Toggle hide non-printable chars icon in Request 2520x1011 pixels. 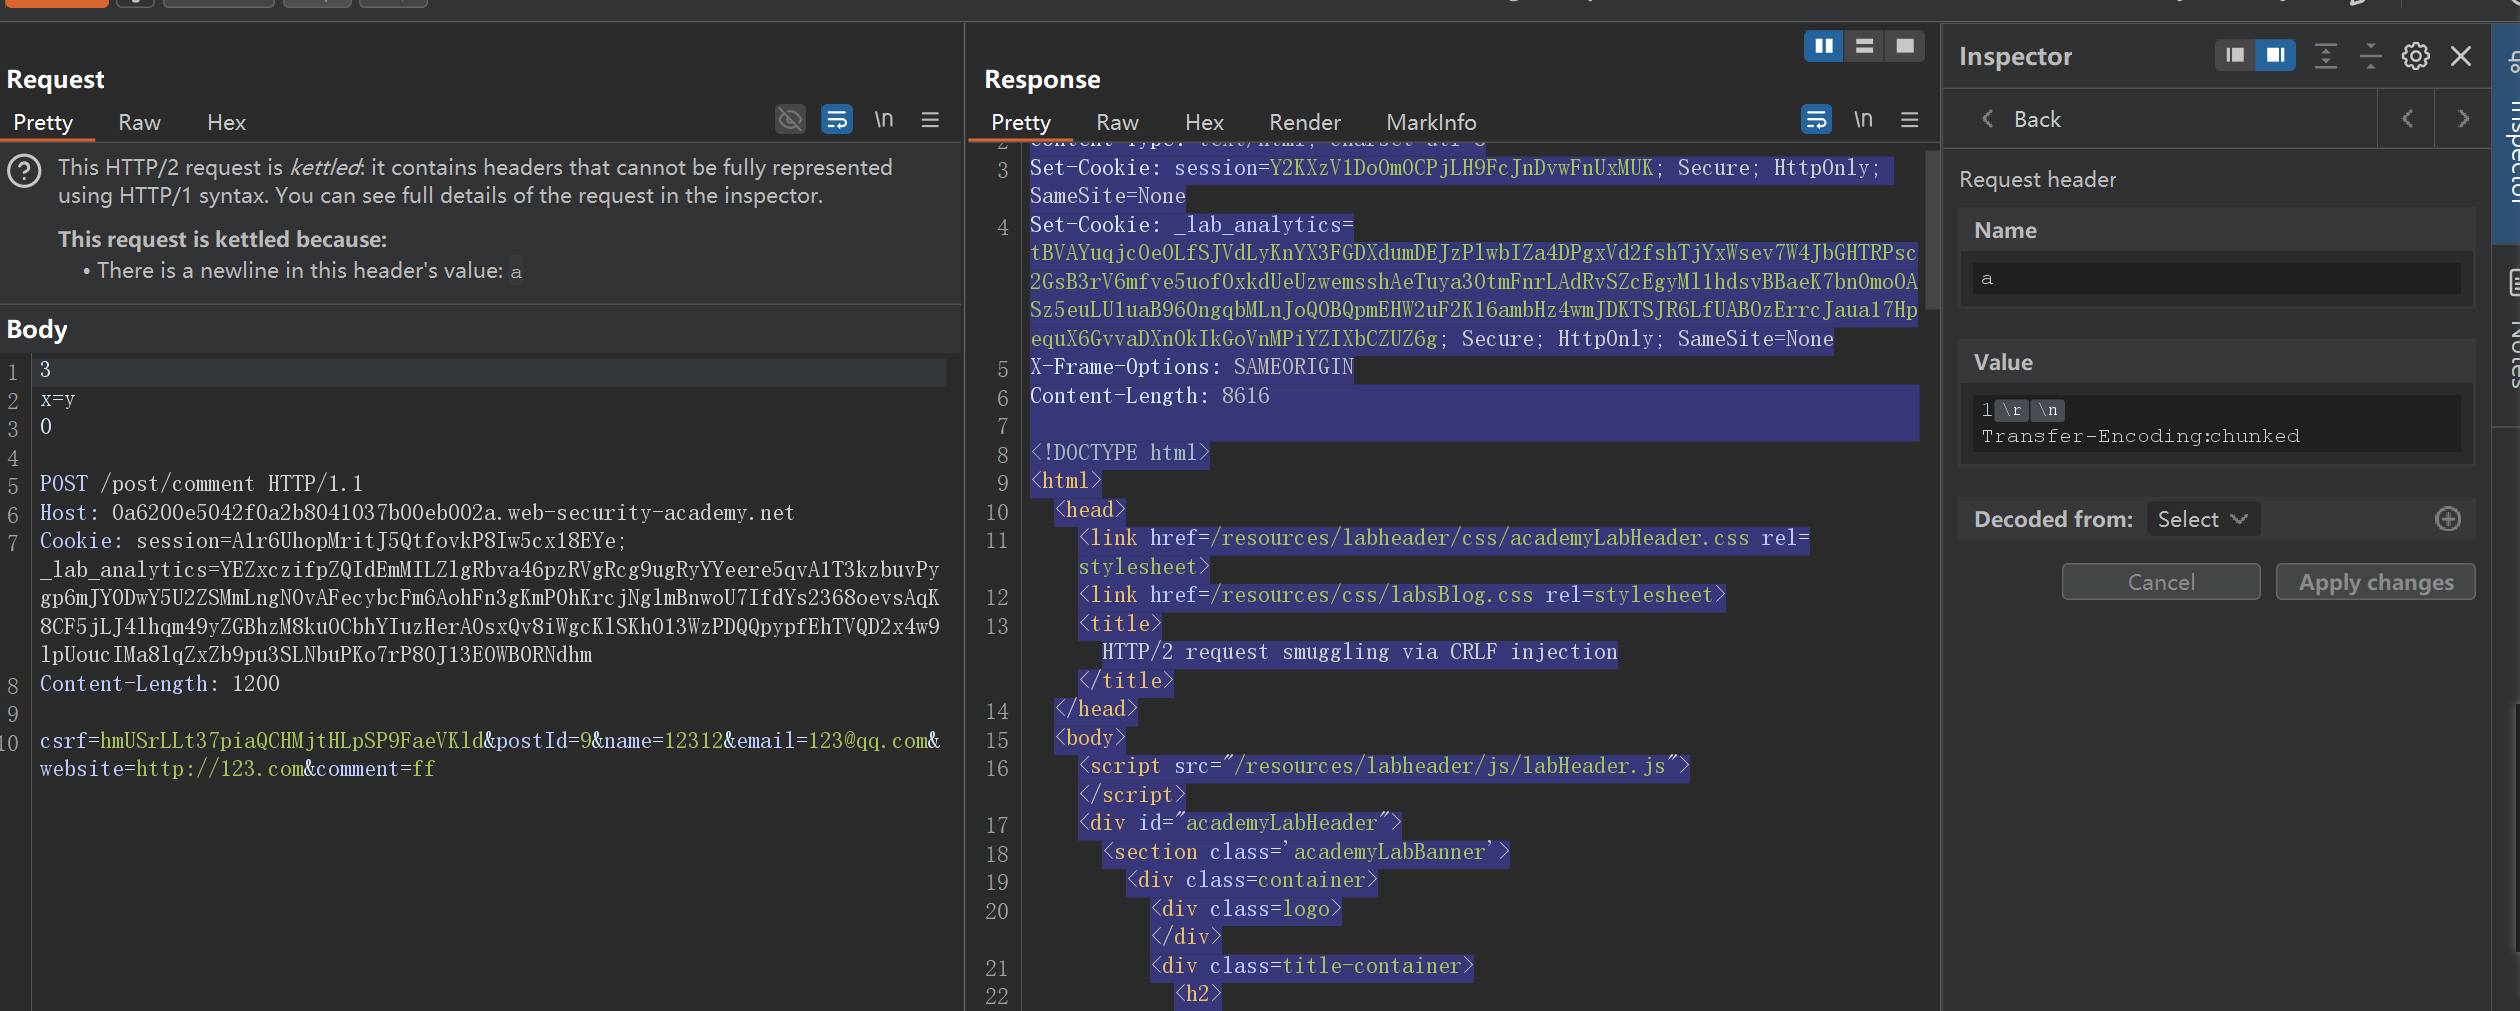coord(790,120)
